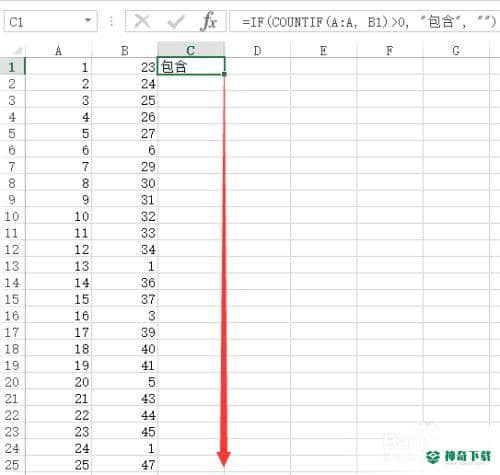This screenshot has height=475, width=500.
Task: Select row 25 header
Action: tap(12, 465)
